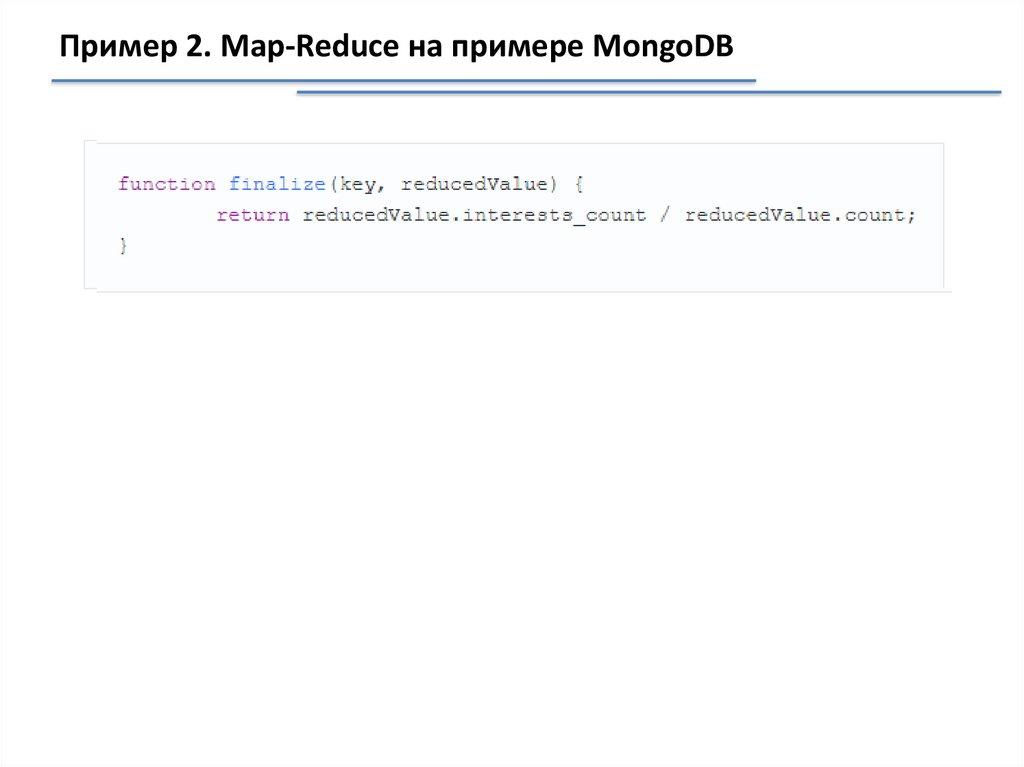Click the slide title starting with "Пример 2"
This screenshot has height=767, width=1024.
[395, 47]
